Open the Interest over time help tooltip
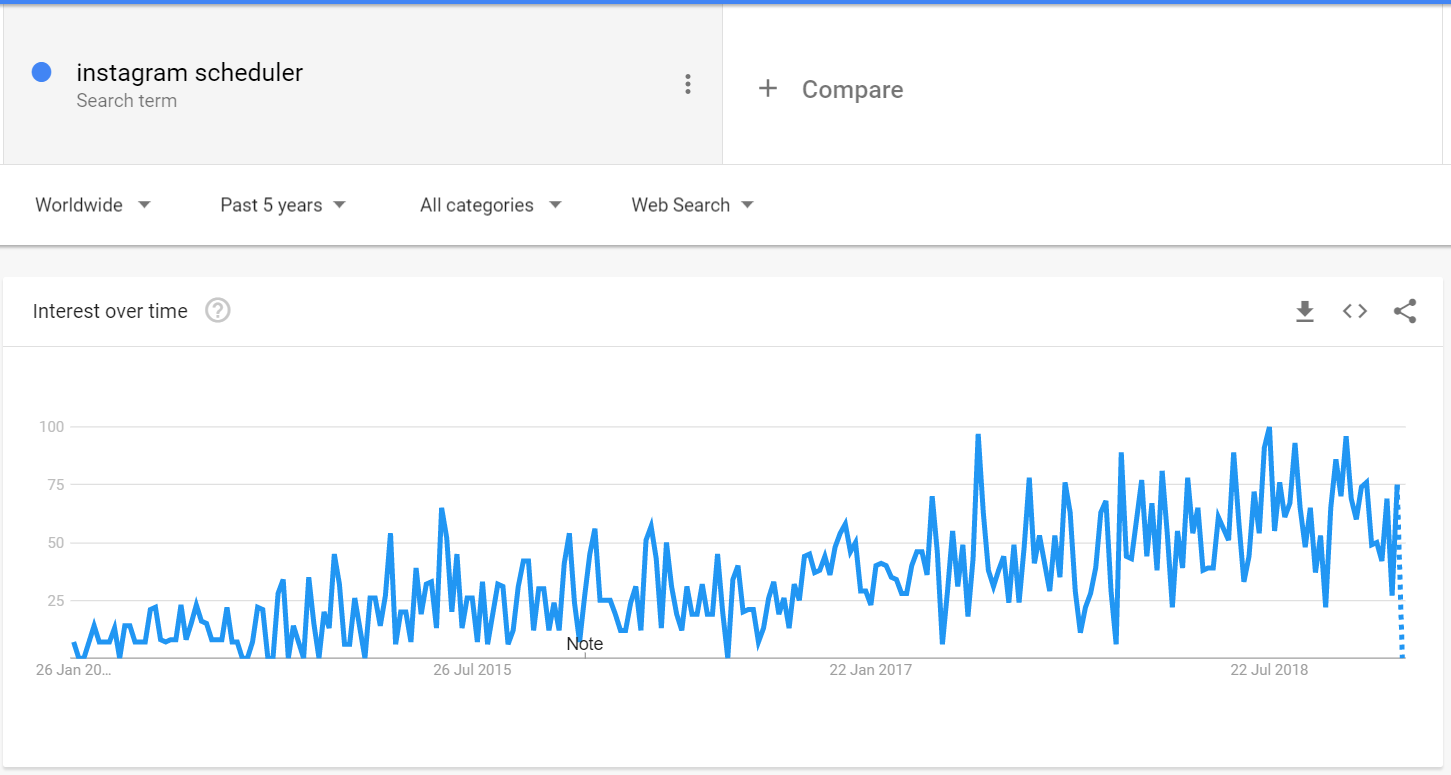 click(217, 311)
